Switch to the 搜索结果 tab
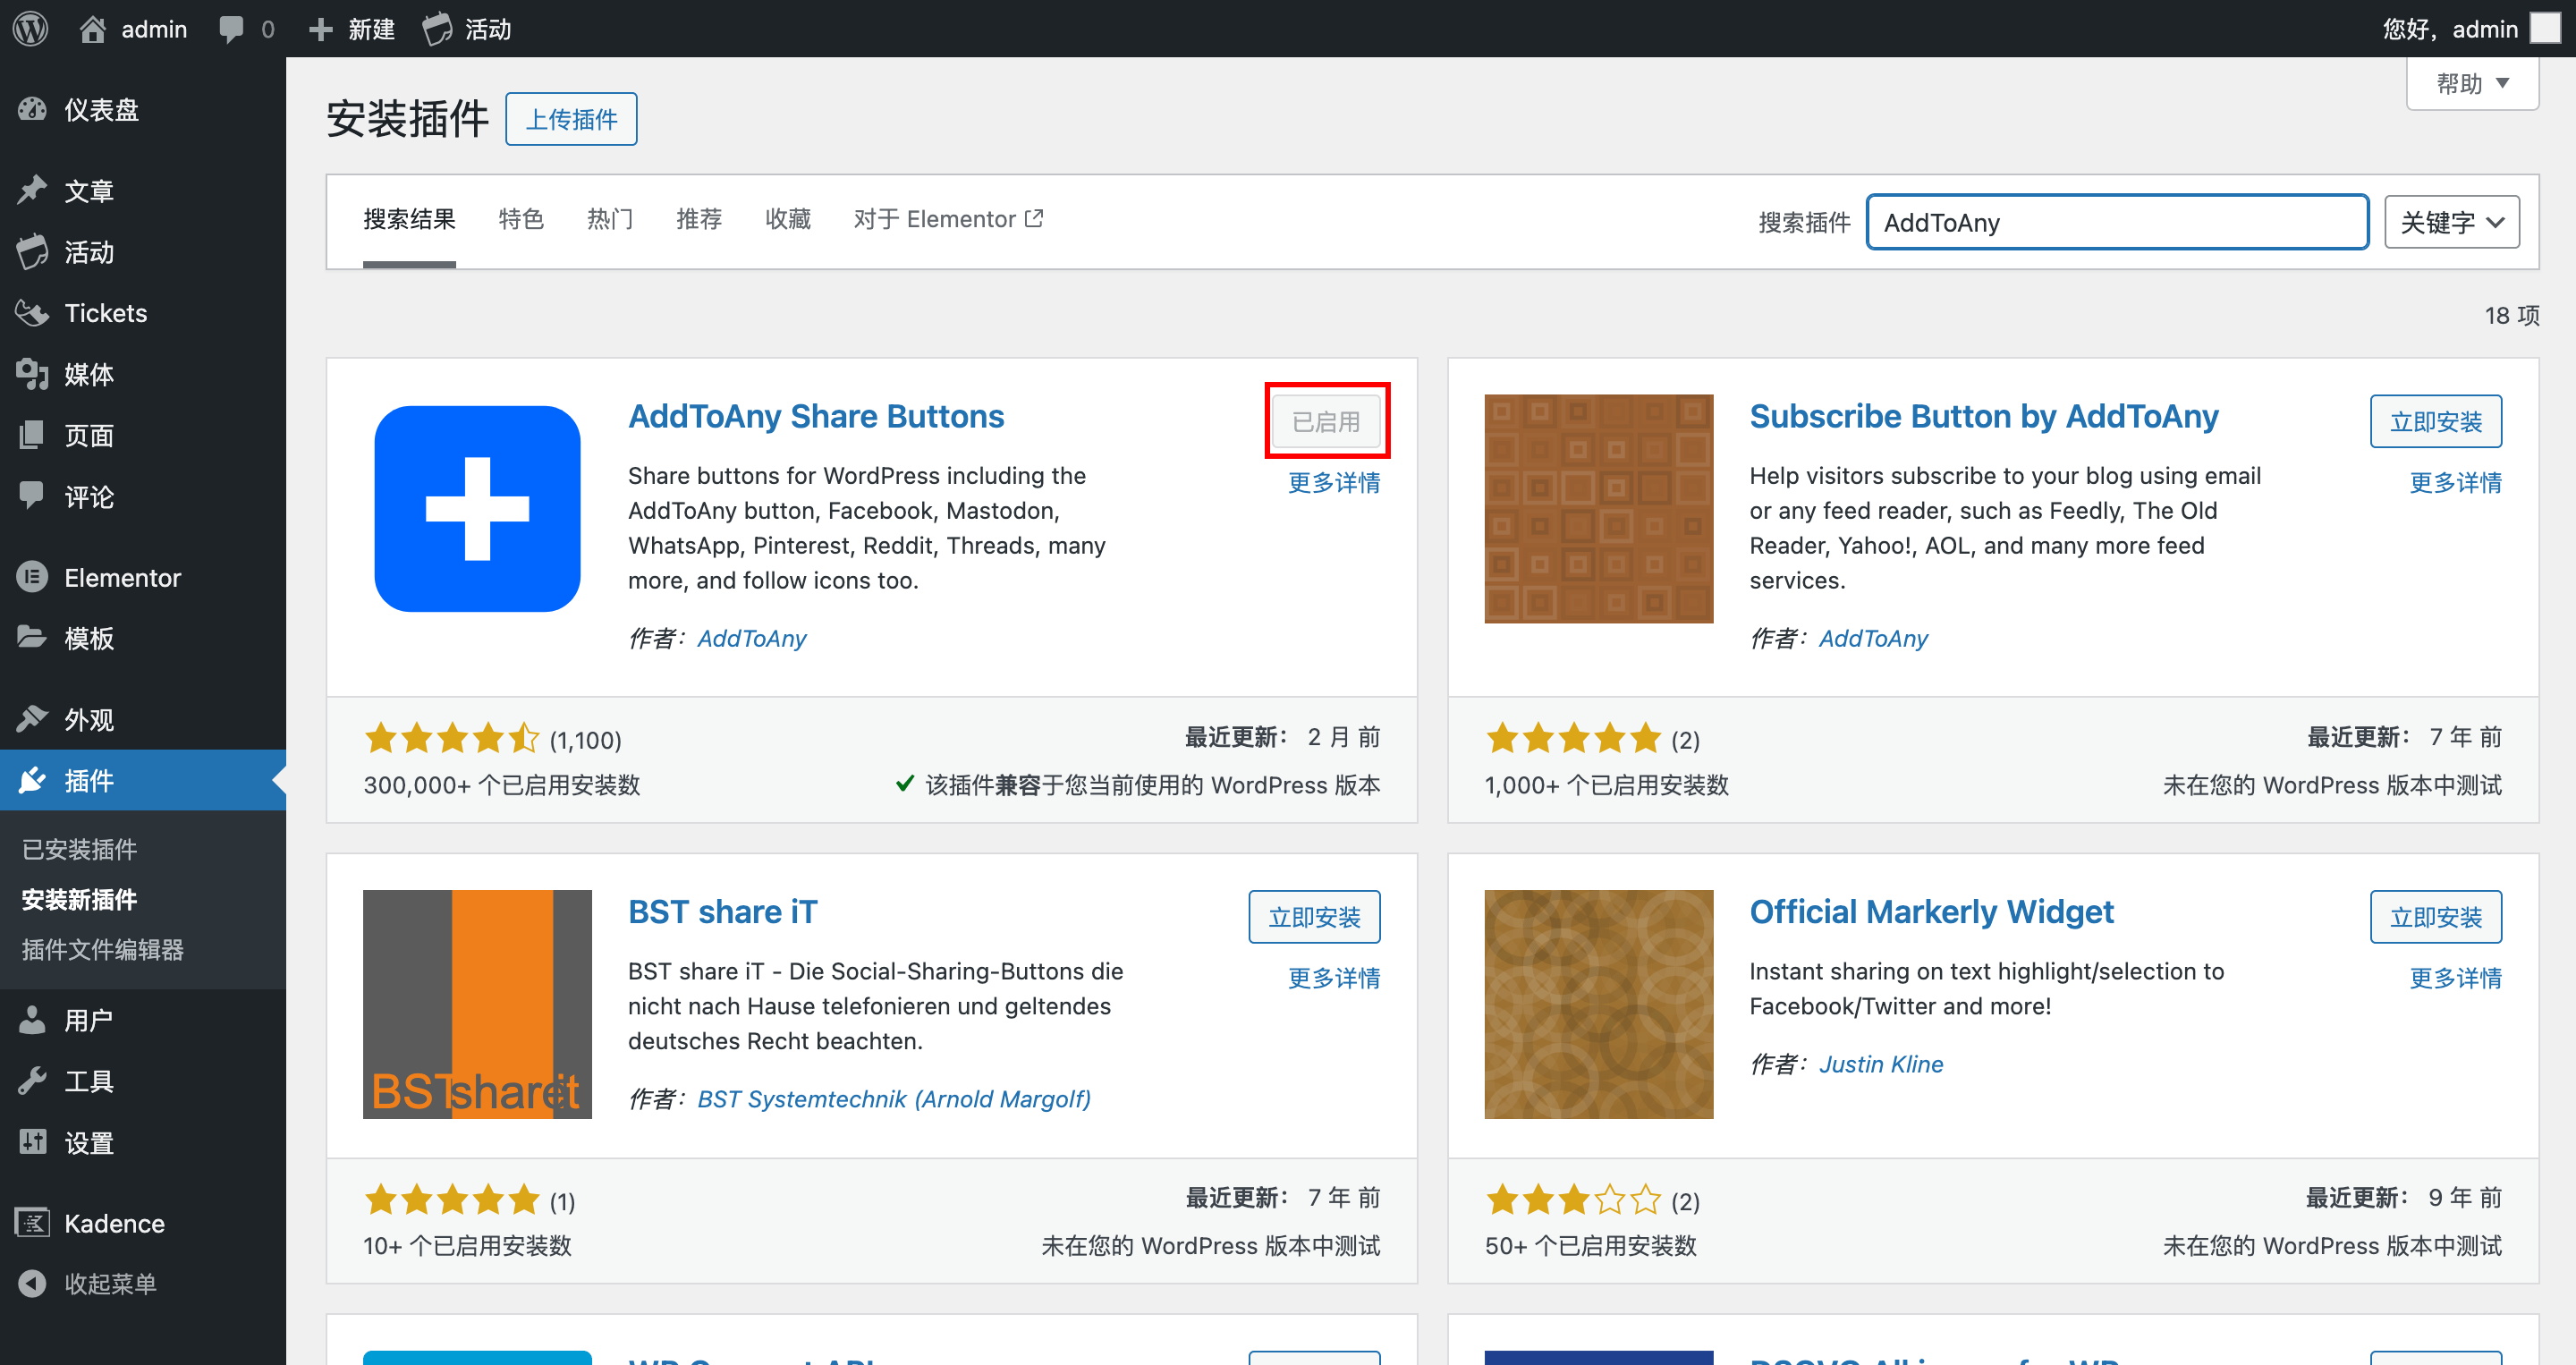 point(409,219)
